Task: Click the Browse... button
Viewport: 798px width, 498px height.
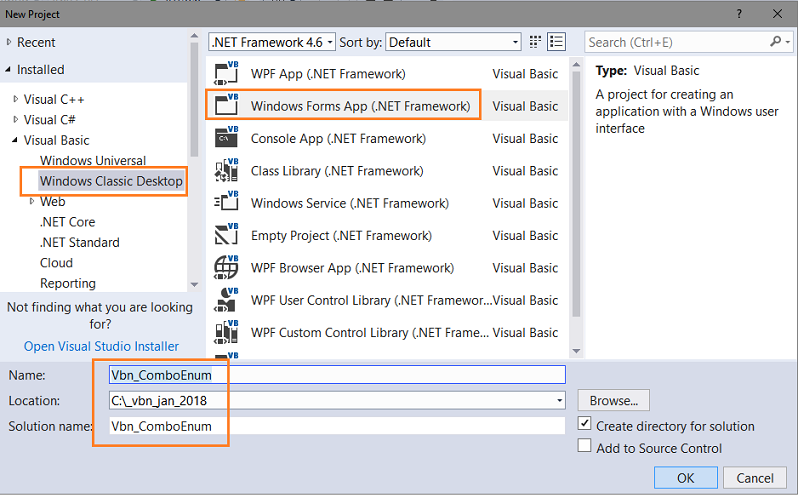Action: (x=613, y=400)
